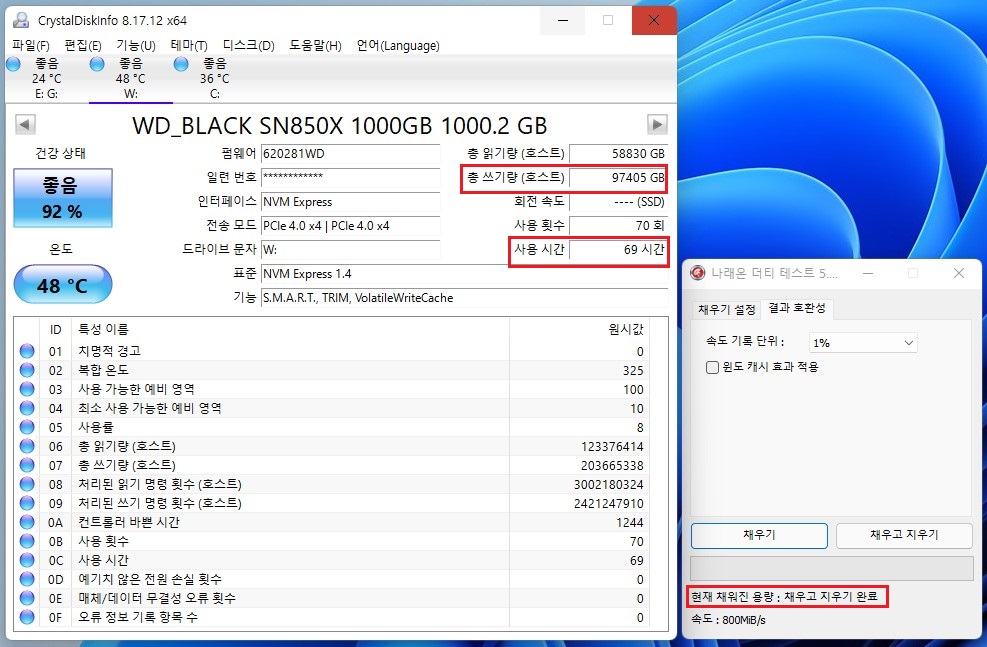Click the 특성 이름 column header

[x=103, y=329]
